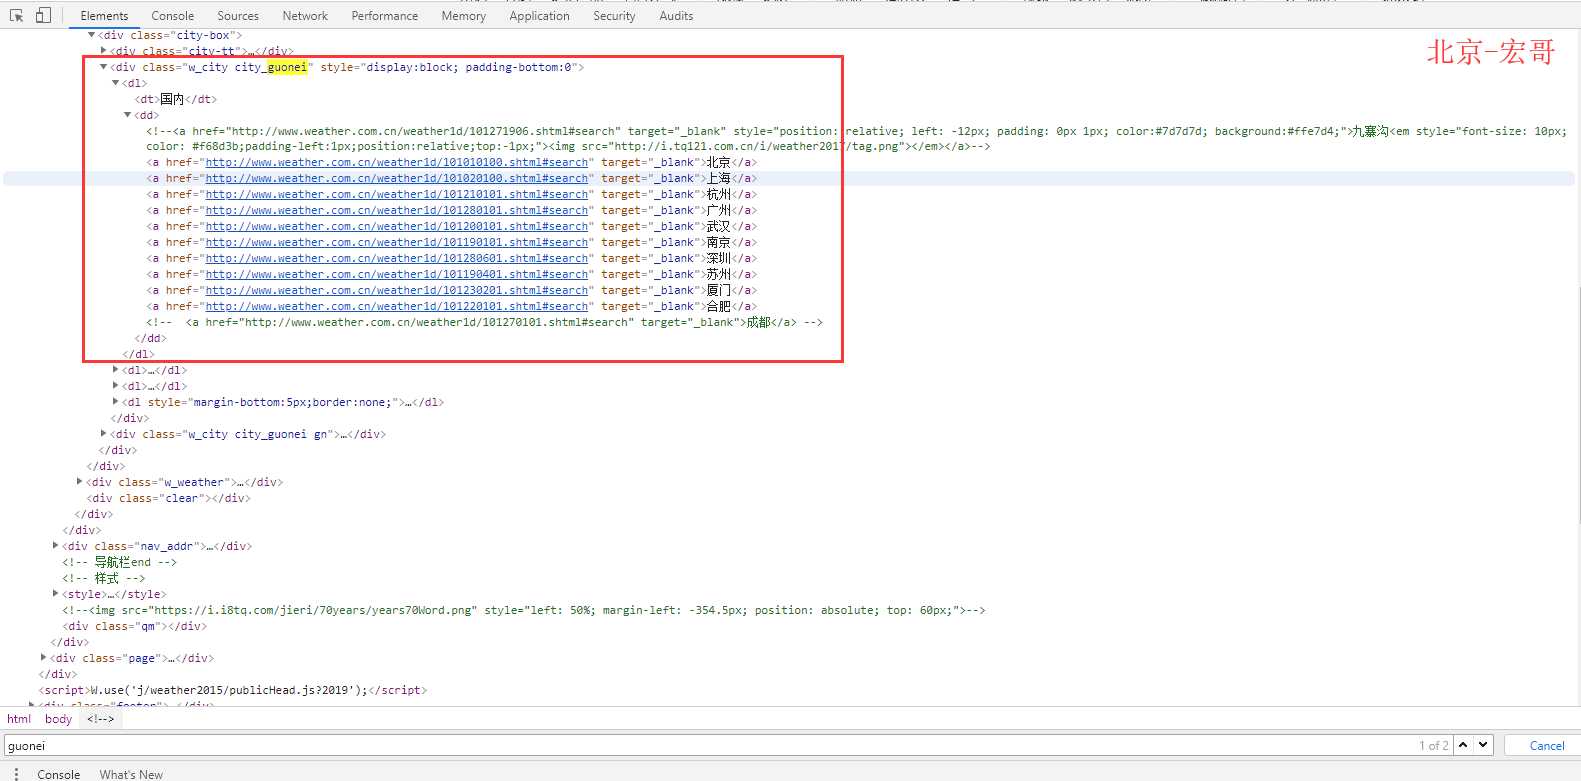Expand the page div node

pyautogui.click(x=43, y=658)
